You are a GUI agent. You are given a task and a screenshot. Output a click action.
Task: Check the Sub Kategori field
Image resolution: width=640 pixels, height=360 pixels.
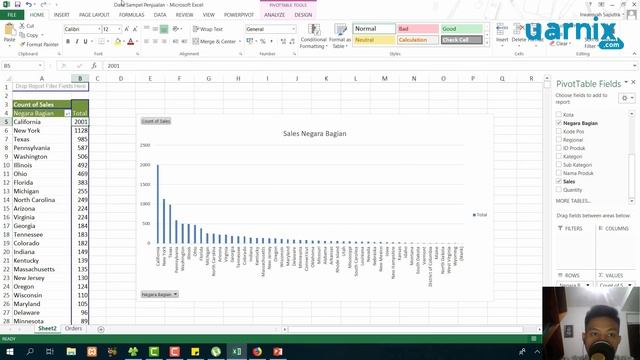559,165
